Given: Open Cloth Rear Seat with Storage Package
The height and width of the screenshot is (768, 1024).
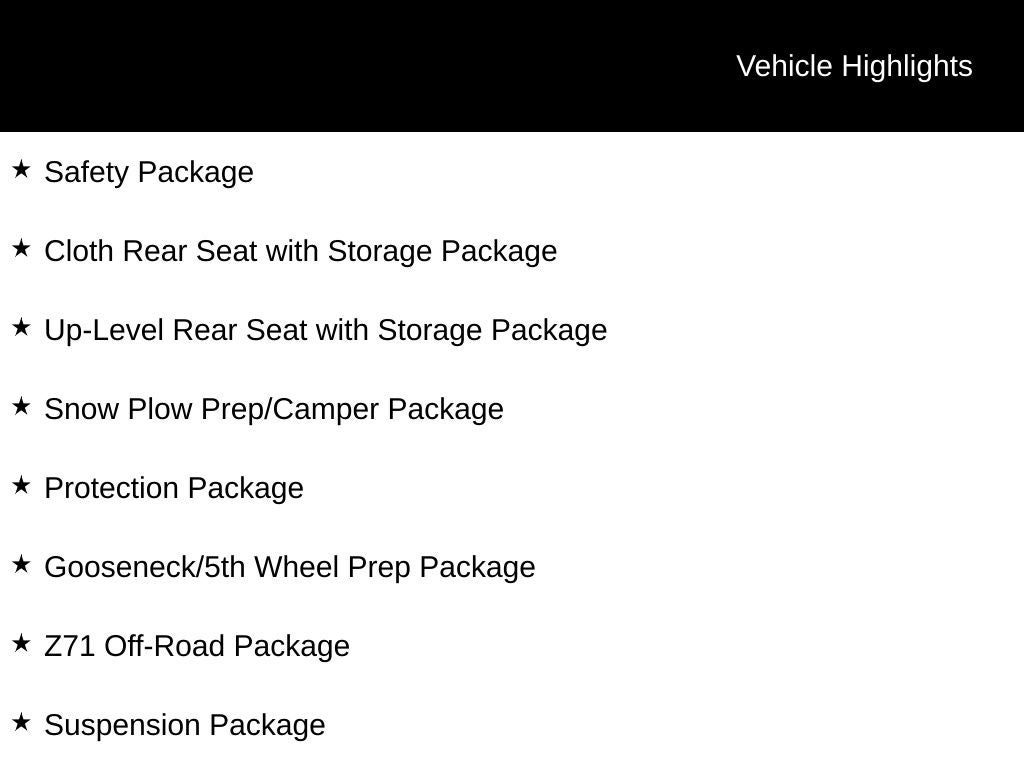Looking at the screenshot, I should tap(300, 251).
